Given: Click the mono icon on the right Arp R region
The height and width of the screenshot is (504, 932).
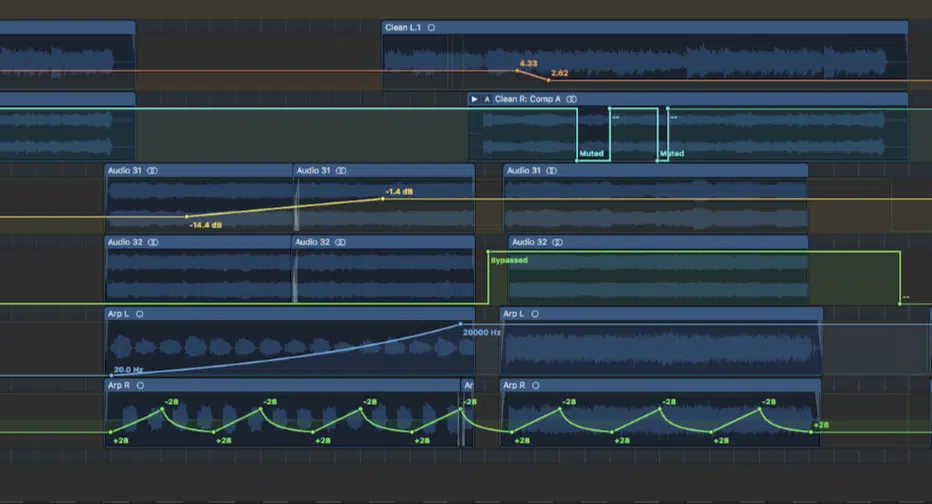Looking at the screenshot, I should [x=536, y=386].
